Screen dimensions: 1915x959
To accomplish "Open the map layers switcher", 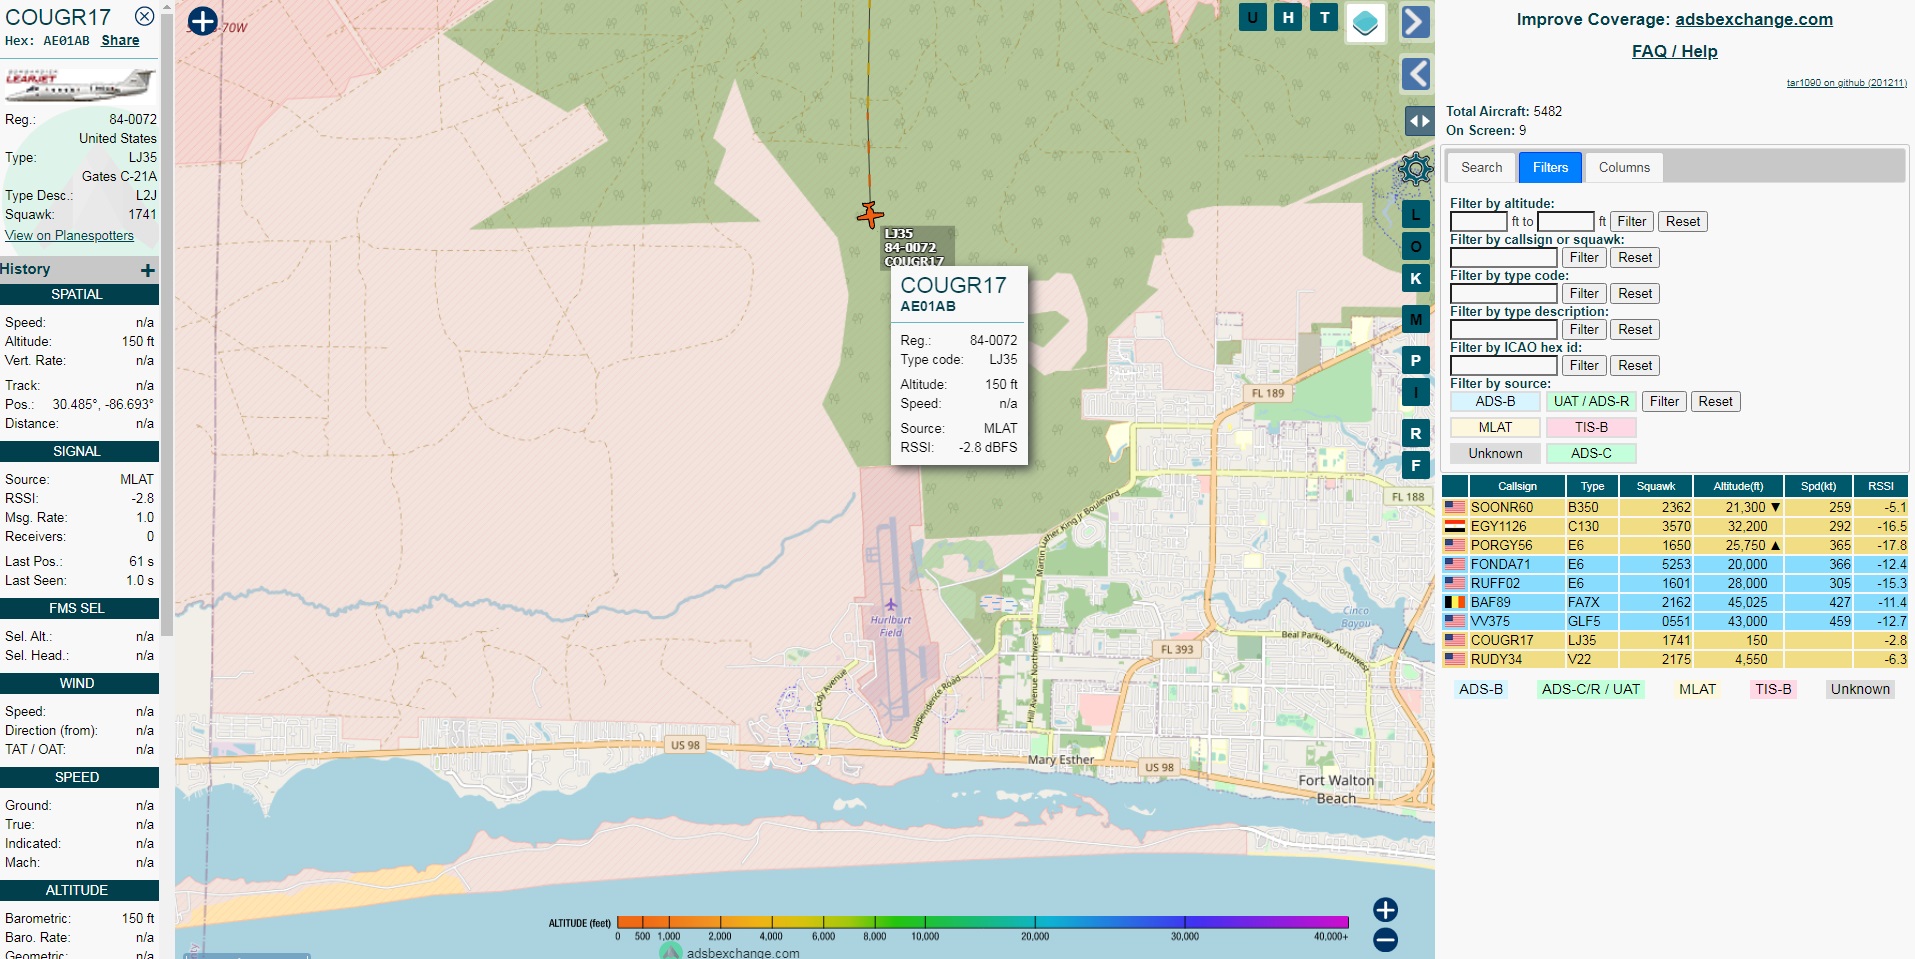I will tap(1365, 23).
